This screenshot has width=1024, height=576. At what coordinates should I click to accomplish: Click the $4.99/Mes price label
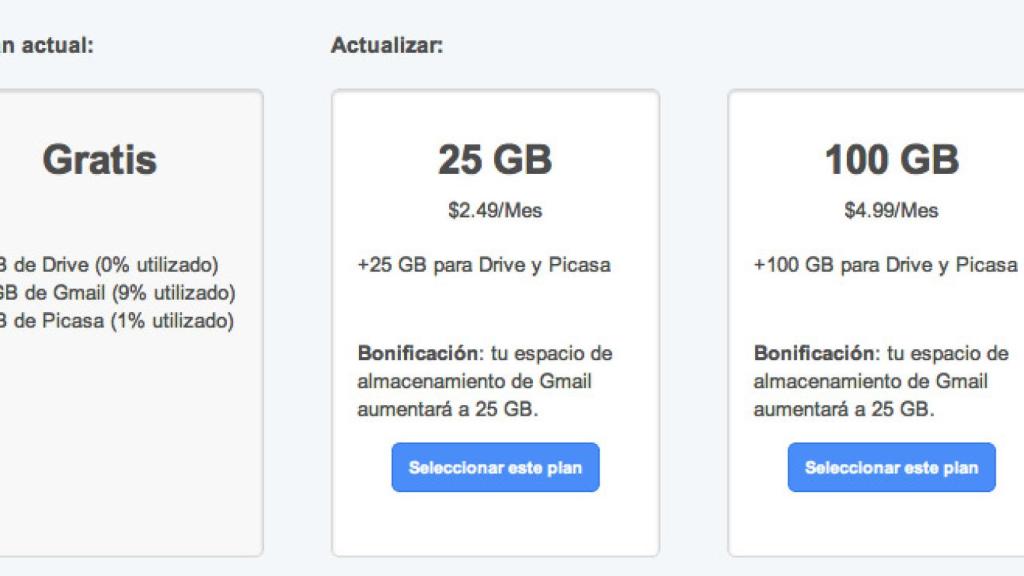[x=890, y=210]
